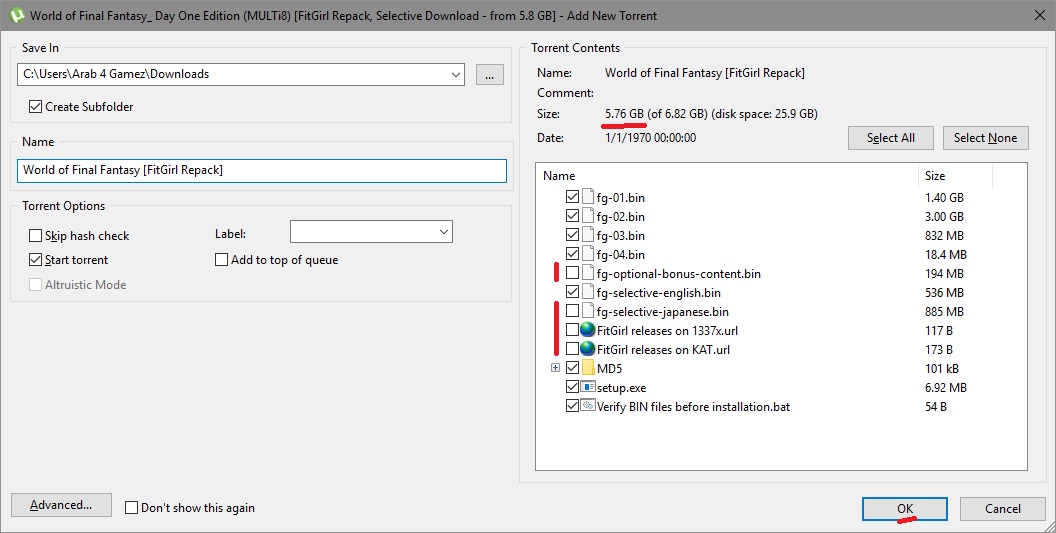Select the fg-selective-japanese.bin row name
This screenshot has height=533, width=1056.
[x=662, y=311]
